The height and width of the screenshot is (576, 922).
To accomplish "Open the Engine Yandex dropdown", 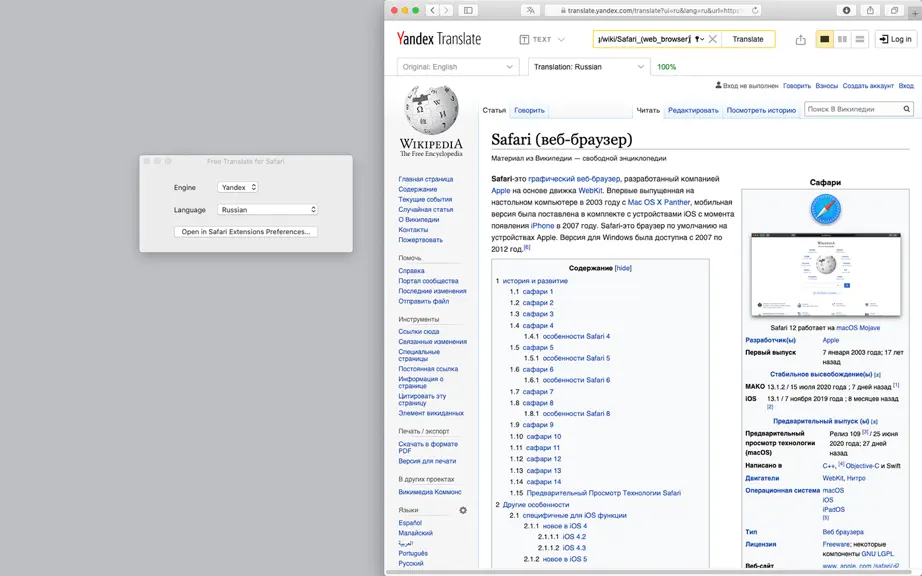I will [238, 187].
